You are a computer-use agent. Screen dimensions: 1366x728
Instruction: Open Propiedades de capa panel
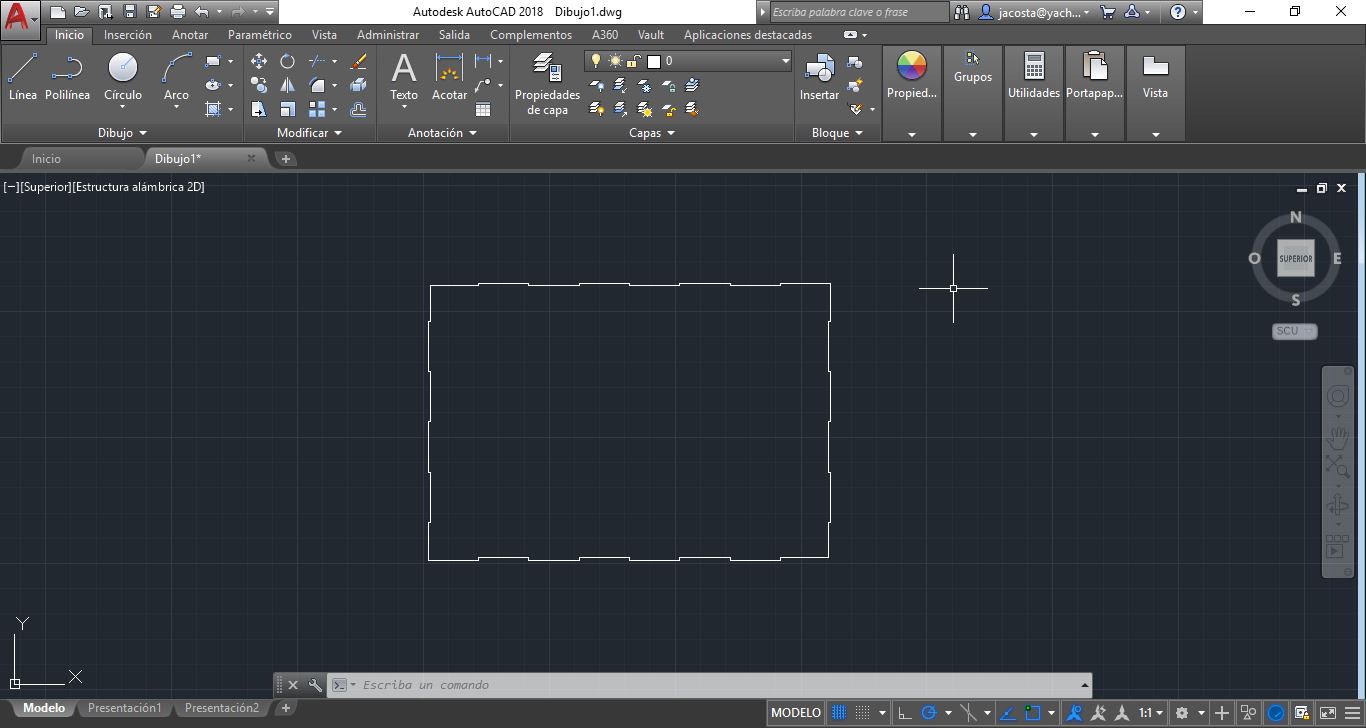pyautogui.click(x=547, y=84)
